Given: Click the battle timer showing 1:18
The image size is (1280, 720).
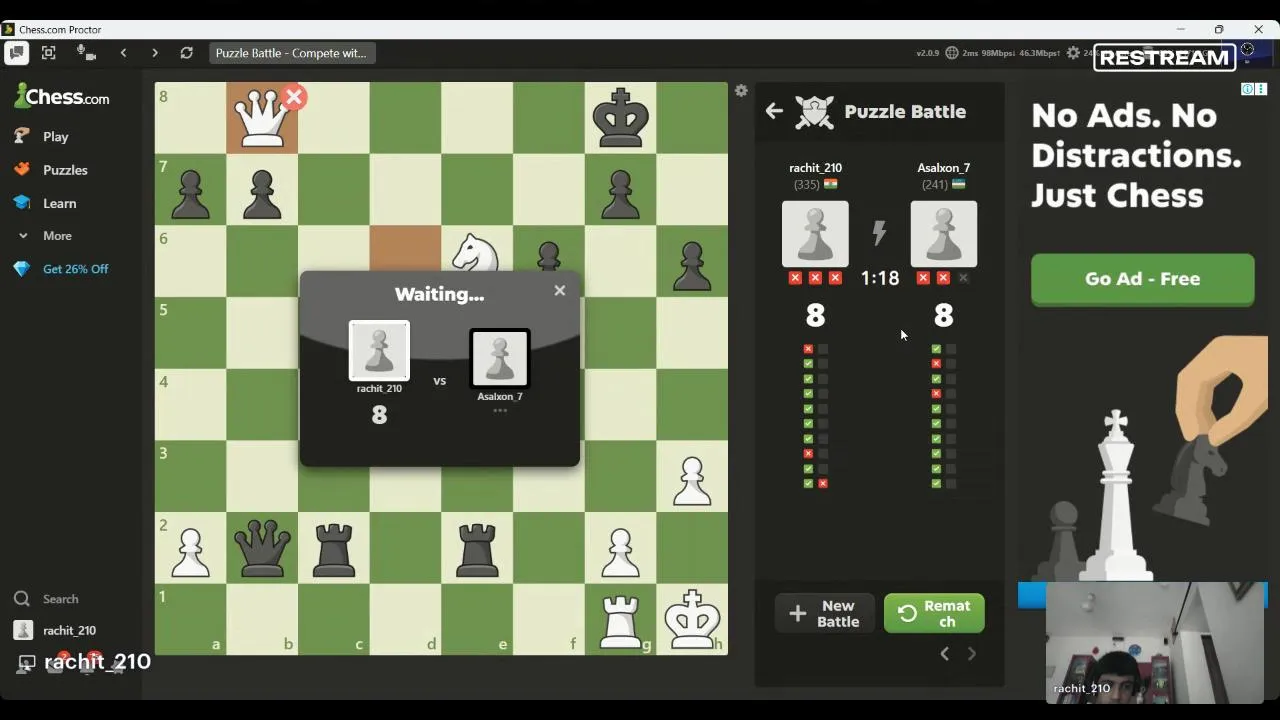Looking at the screenshot, I should [880, 278].
